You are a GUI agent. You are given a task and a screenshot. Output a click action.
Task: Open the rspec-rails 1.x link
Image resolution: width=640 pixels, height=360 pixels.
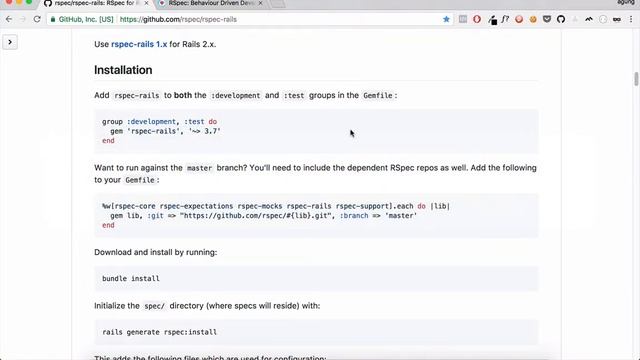[x=139, y=44]
